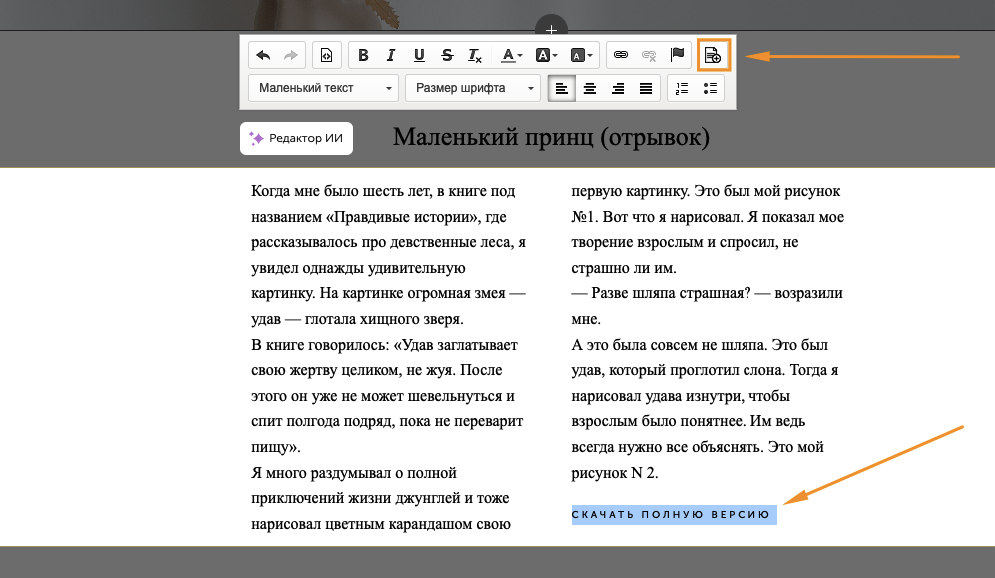Click the undo arrow in the toolbar

264,55
